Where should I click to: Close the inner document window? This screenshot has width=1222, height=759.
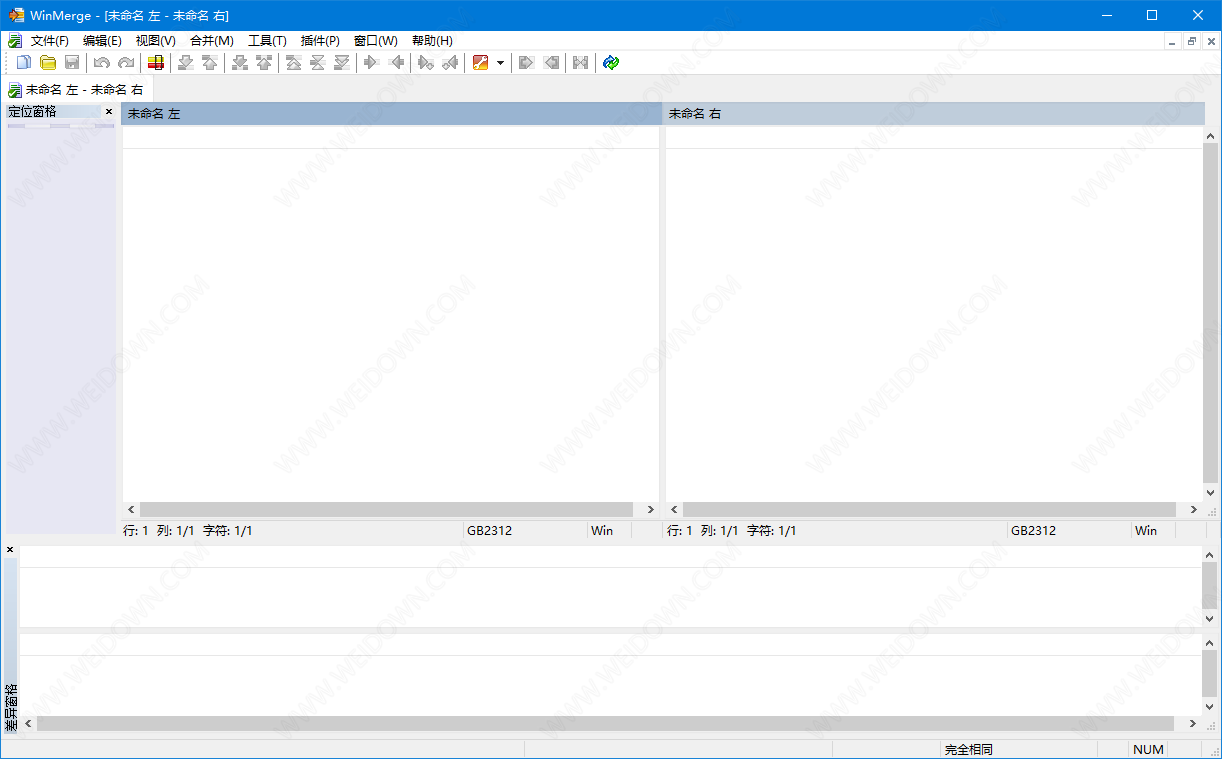pos(1210,41)
